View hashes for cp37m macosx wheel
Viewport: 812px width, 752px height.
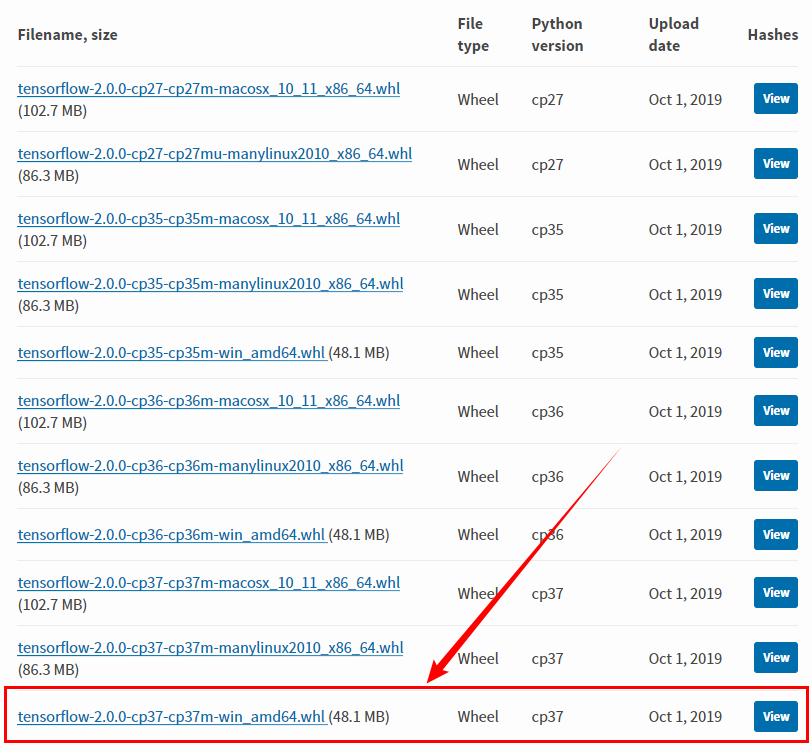point(776,592)
